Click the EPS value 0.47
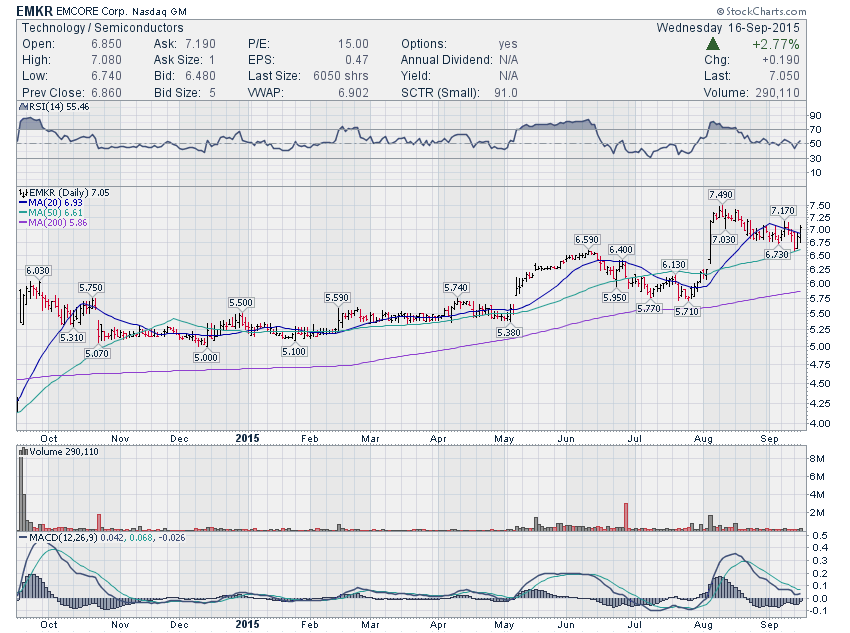Viewport: 850px width, 633px height. point(357,60)
